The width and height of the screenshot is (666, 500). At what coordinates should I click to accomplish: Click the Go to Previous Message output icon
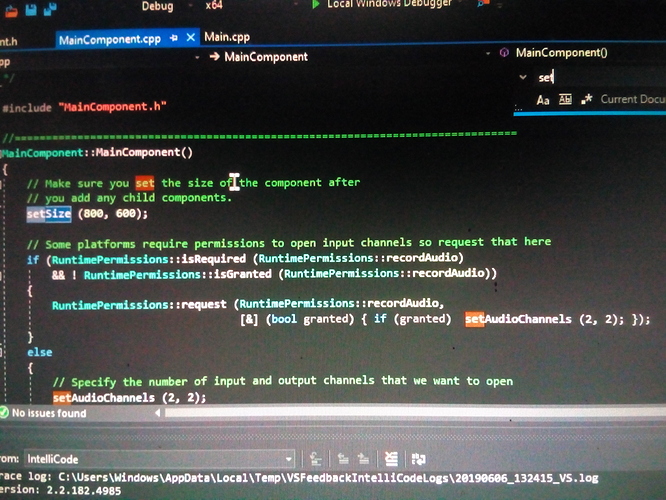click(343, 459)
